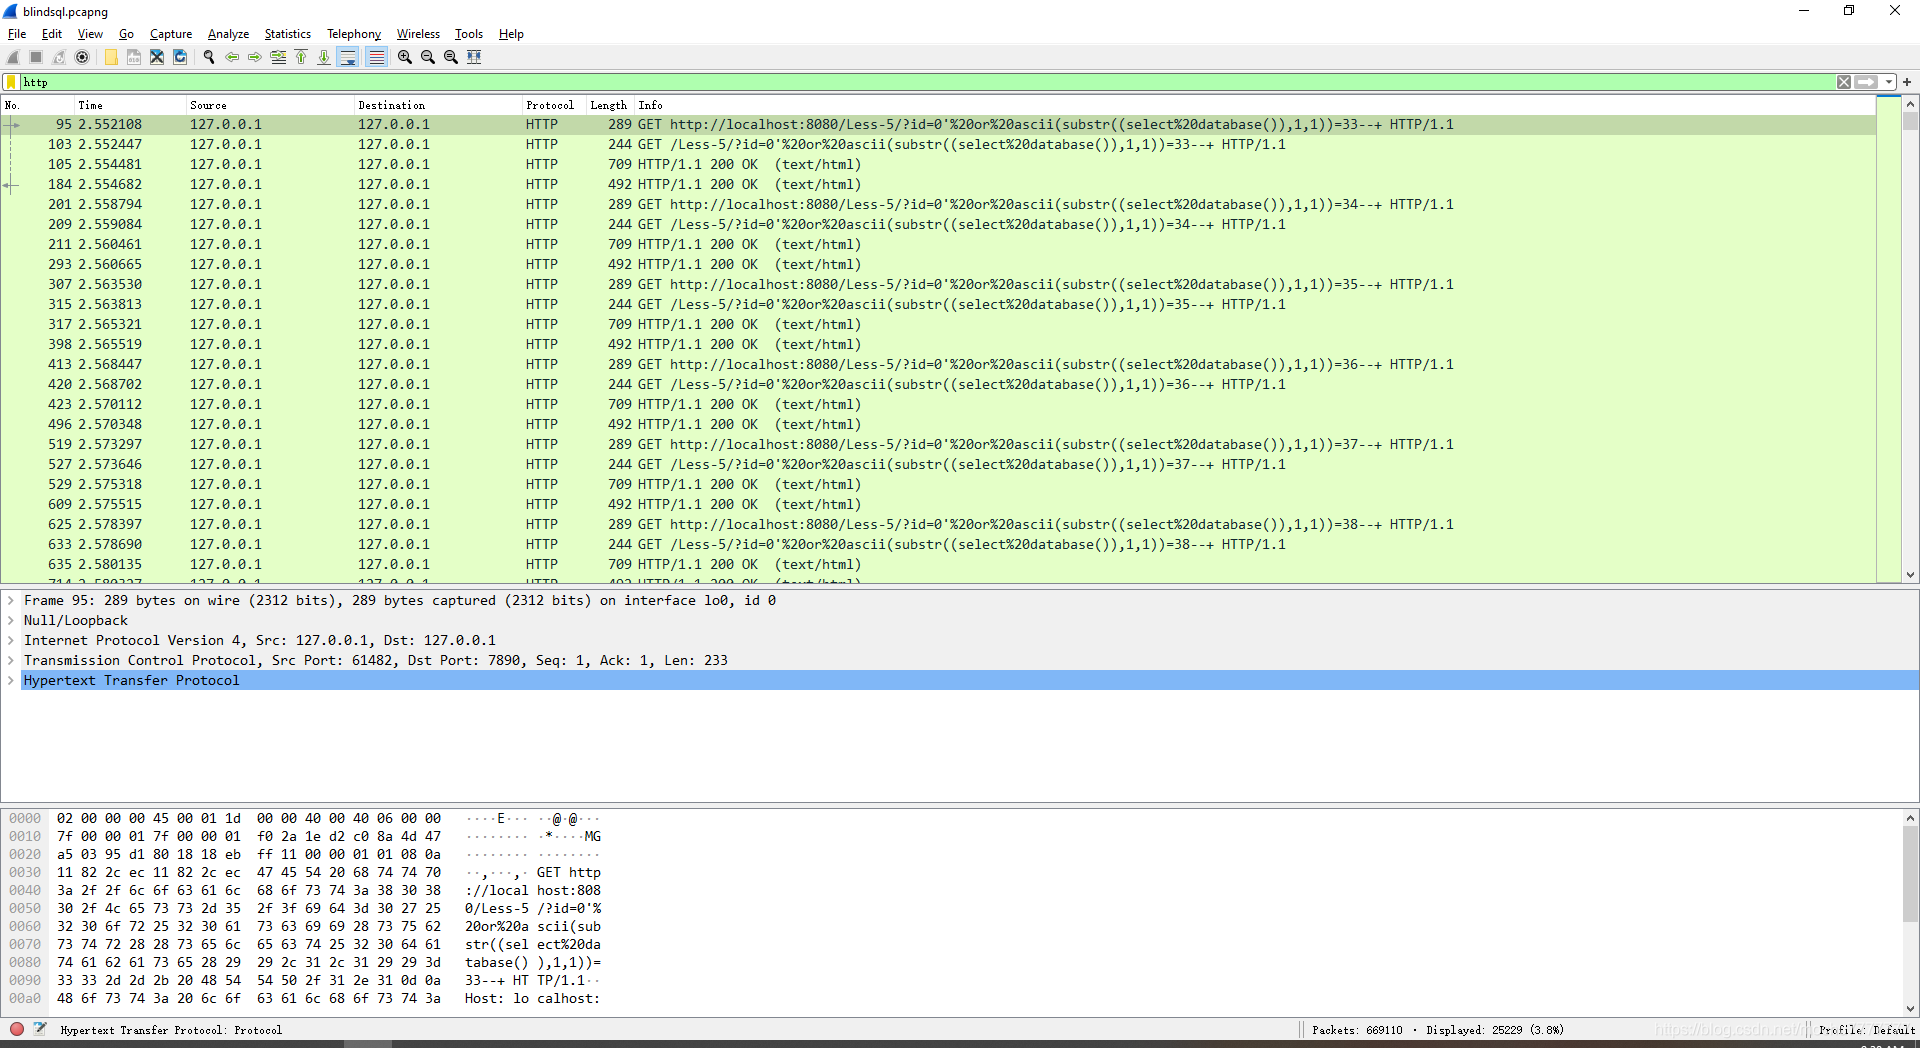Expand Hypertext Transfer Protocol details
This screenshot has height=1048, width=1920.
click(x=10, y=681)
